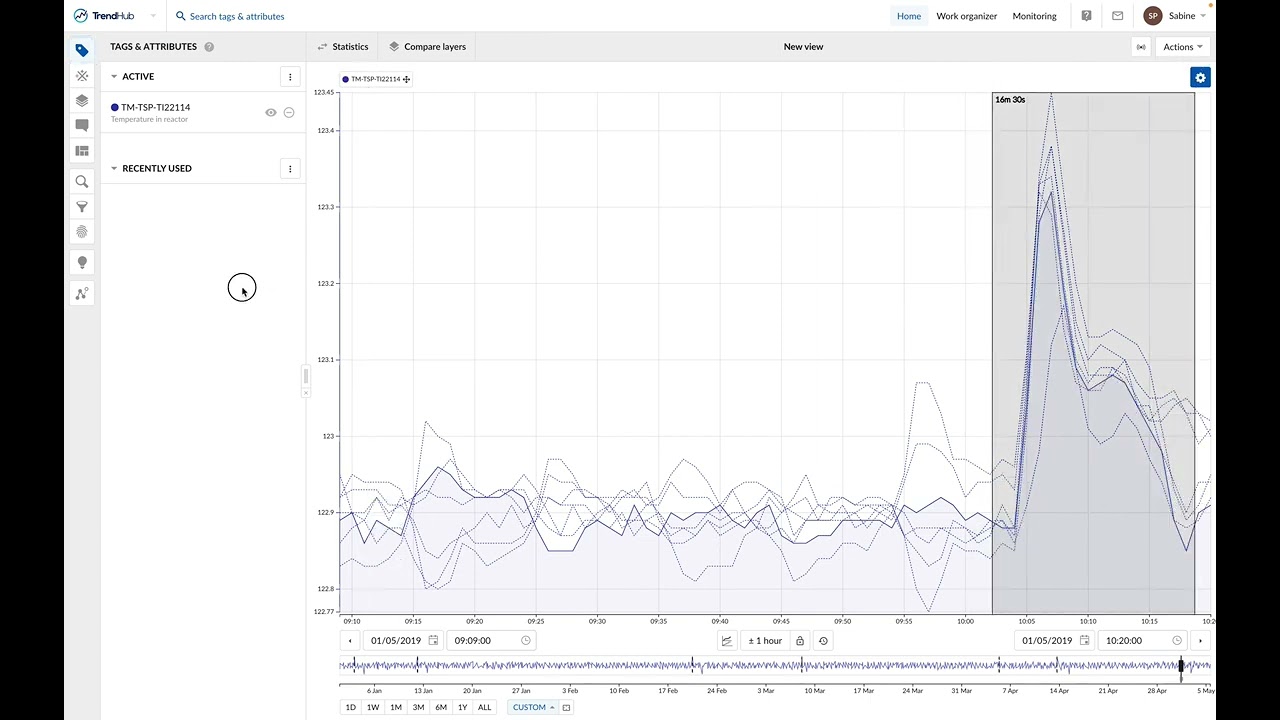Select 1M time range
The height and width of the screenshot is (720, 1280).
tap(396, 707)
